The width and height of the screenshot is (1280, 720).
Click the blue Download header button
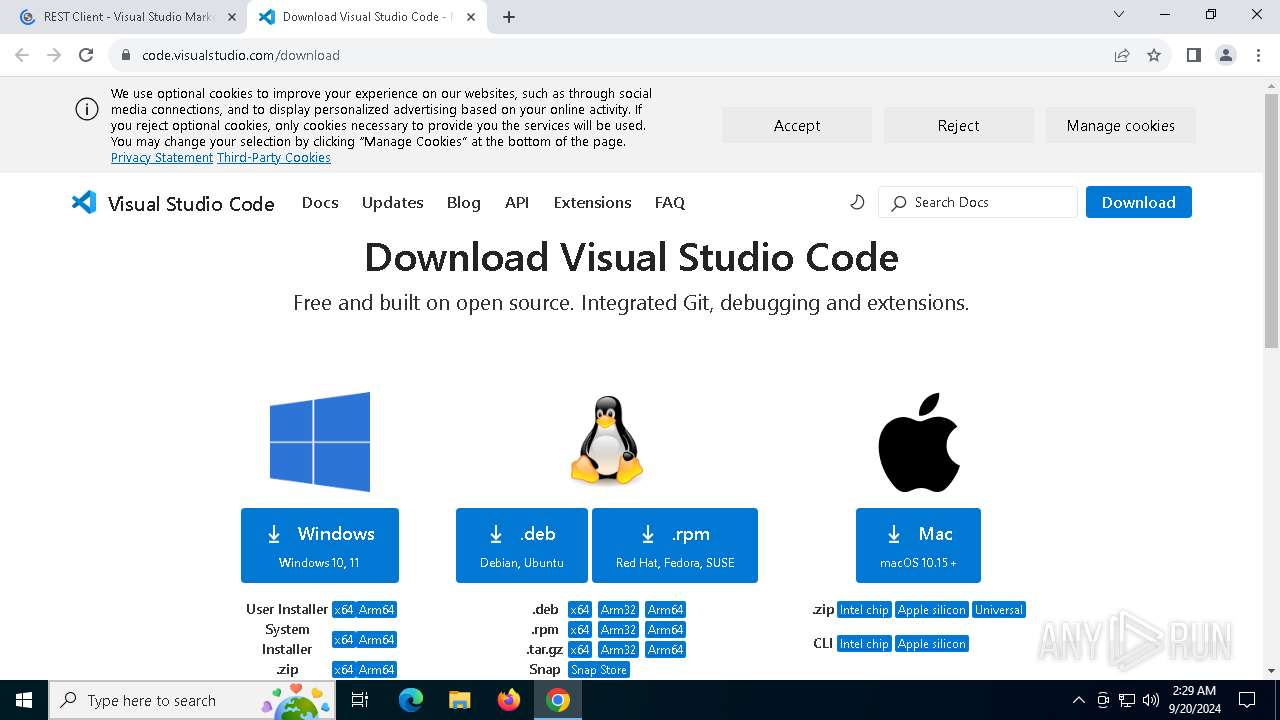point(1139,202)
